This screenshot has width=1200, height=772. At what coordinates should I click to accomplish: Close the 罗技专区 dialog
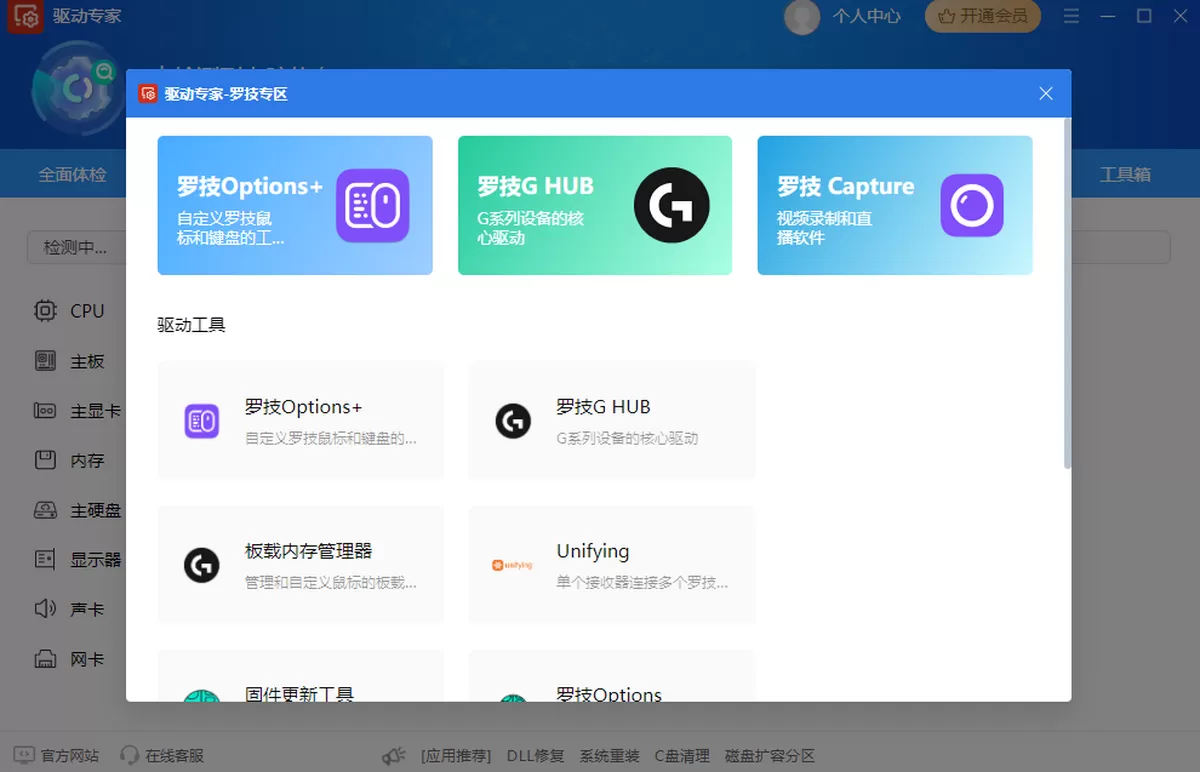coord(1046,93)
